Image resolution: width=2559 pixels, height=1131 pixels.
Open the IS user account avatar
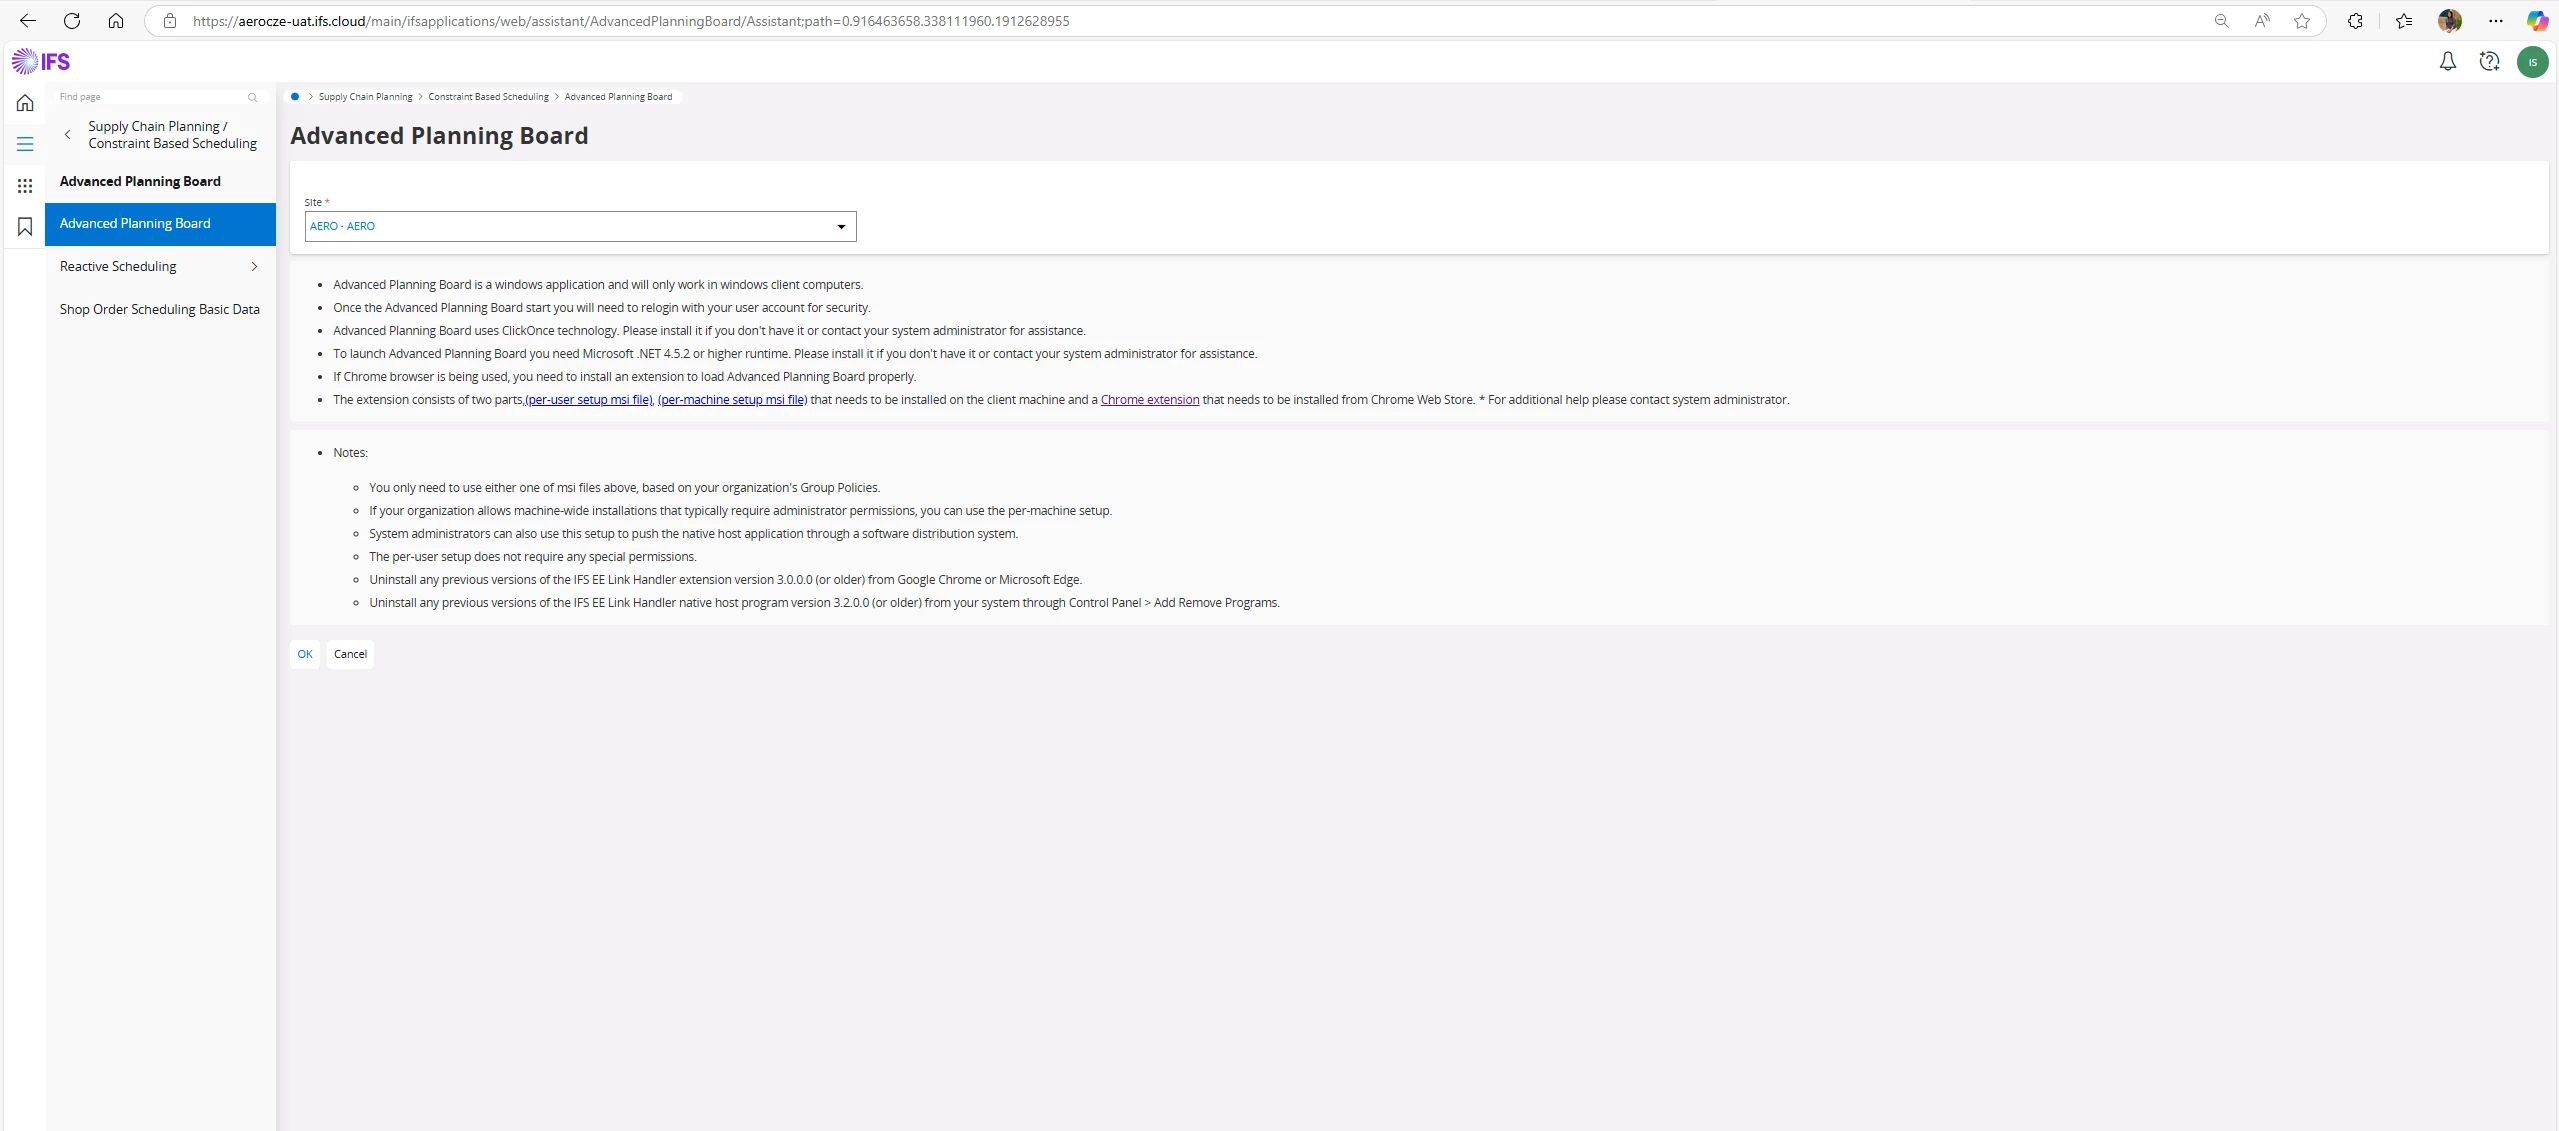tap(2533, 62)
